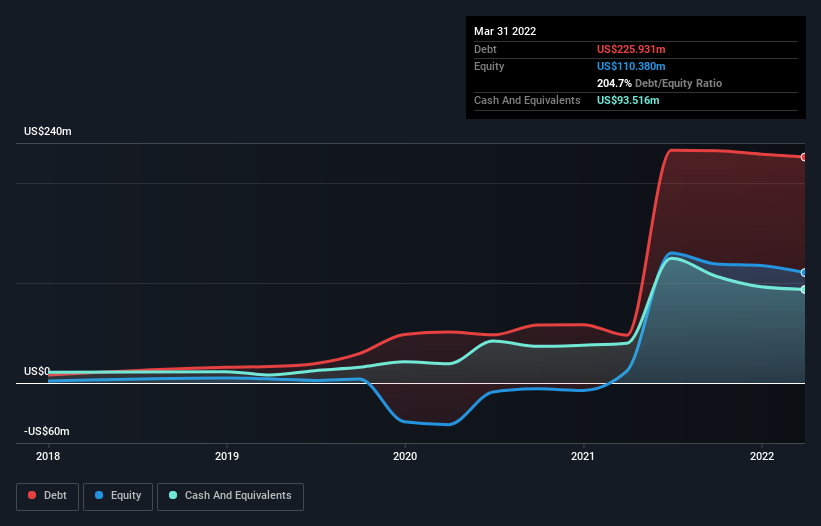The width and height of the screenshot is (821, 526).
Task: Select the 2021 x-axis label
Action: click(583, 456)
